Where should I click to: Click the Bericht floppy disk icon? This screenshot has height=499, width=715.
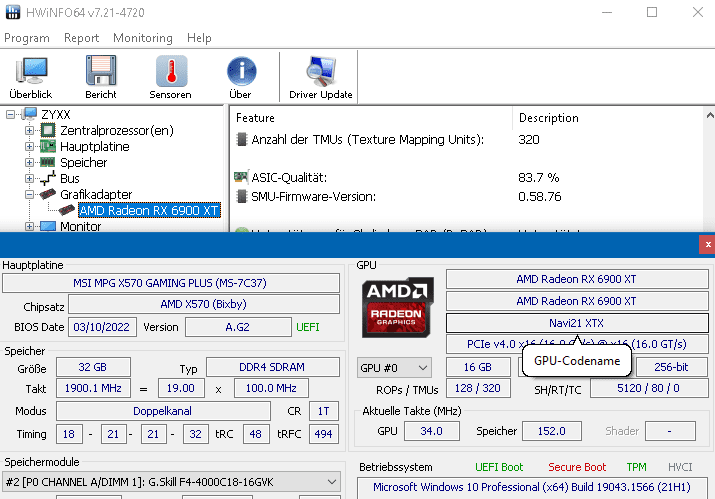[x=101, y=70]
